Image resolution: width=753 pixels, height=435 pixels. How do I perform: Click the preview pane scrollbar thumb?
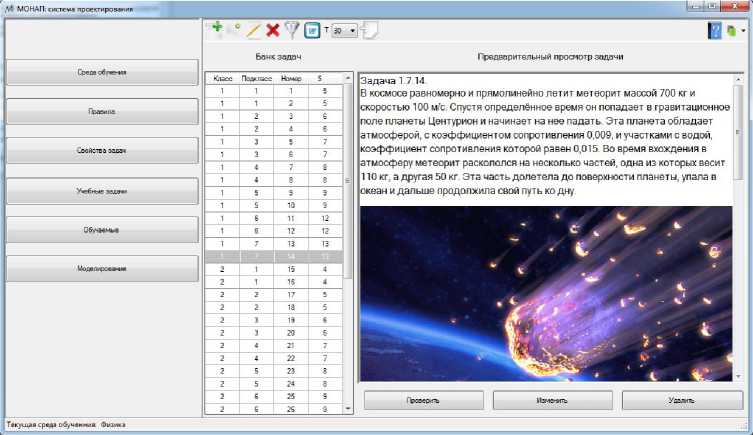pyautogui.click(x=739, y=132)
